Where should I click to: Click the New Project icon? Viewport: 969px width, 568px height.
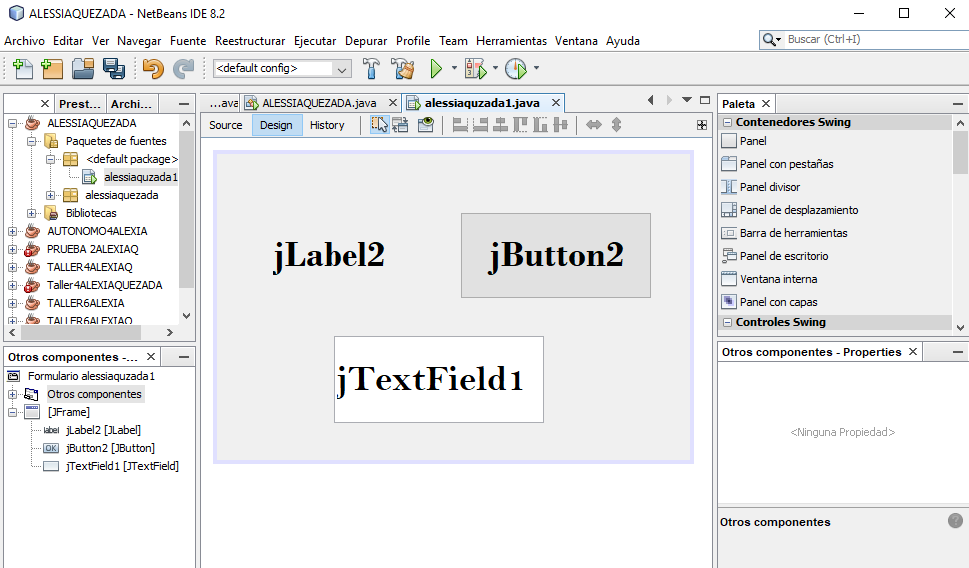52,69
